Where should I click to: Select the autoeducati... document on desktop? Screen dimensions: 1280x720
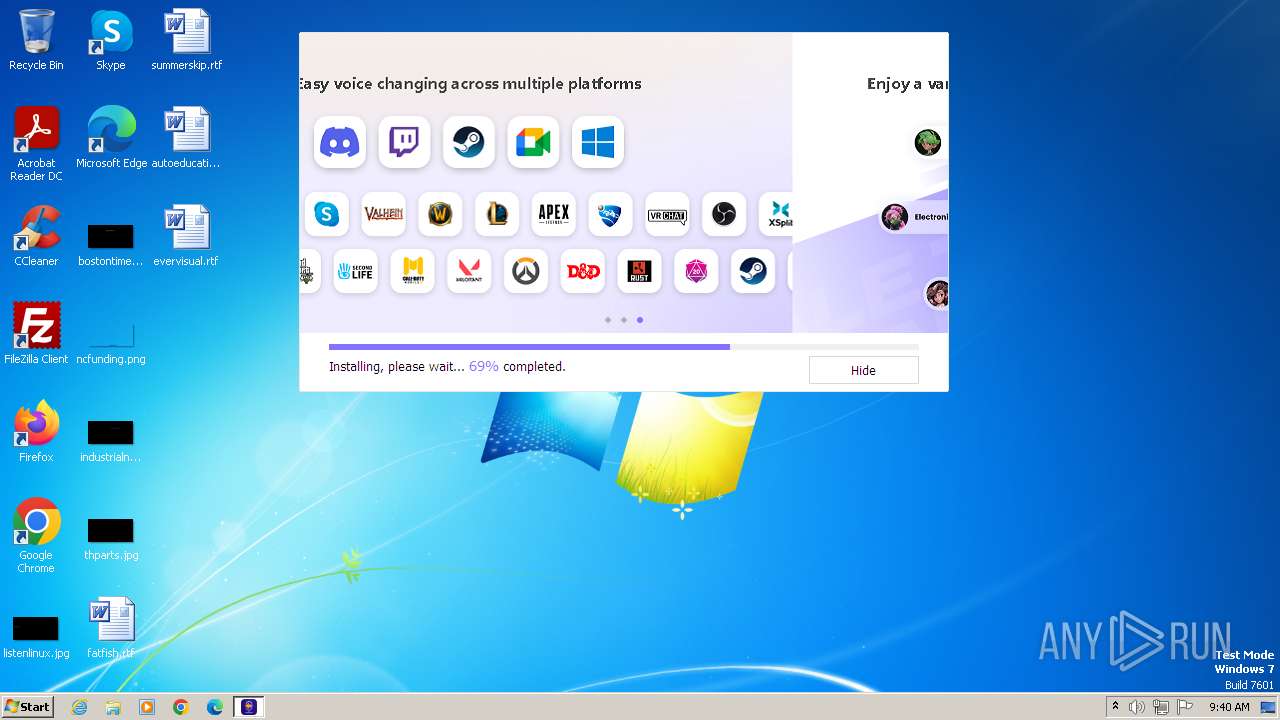(x=187, y=138)
